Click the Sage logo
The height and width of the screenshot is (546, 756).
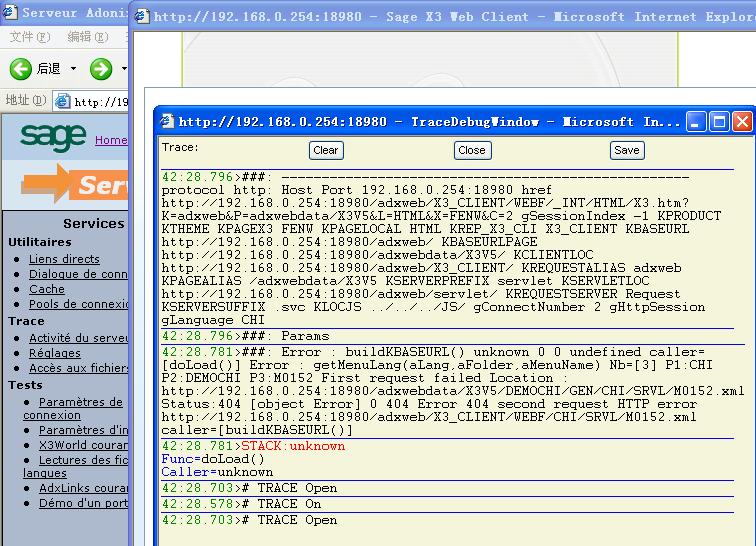(52, 137)
